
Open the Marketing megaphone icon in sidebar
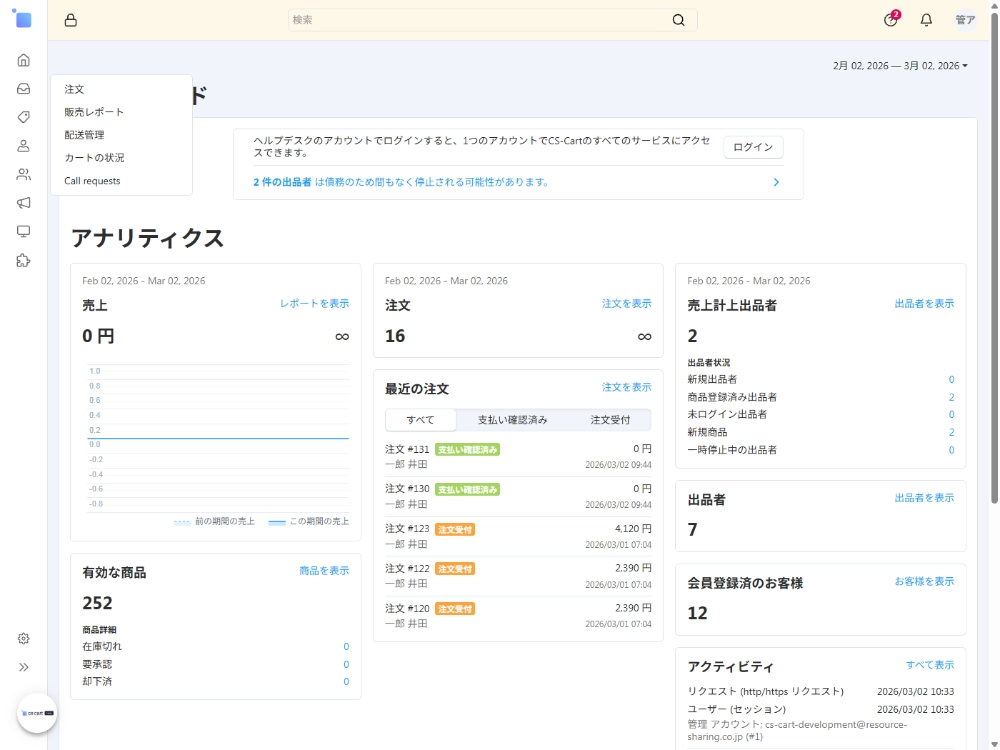coord(23,203)
